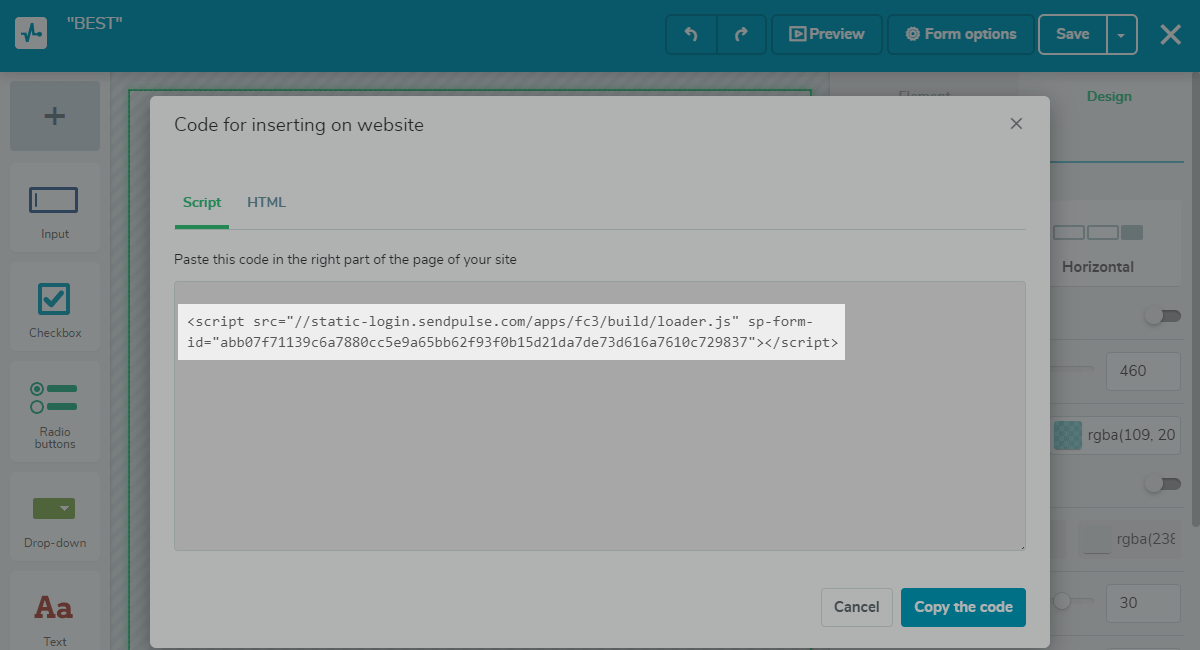Screen dimensions: 1200x650
Task: Open Form options settings
Action: click(960, 34)
